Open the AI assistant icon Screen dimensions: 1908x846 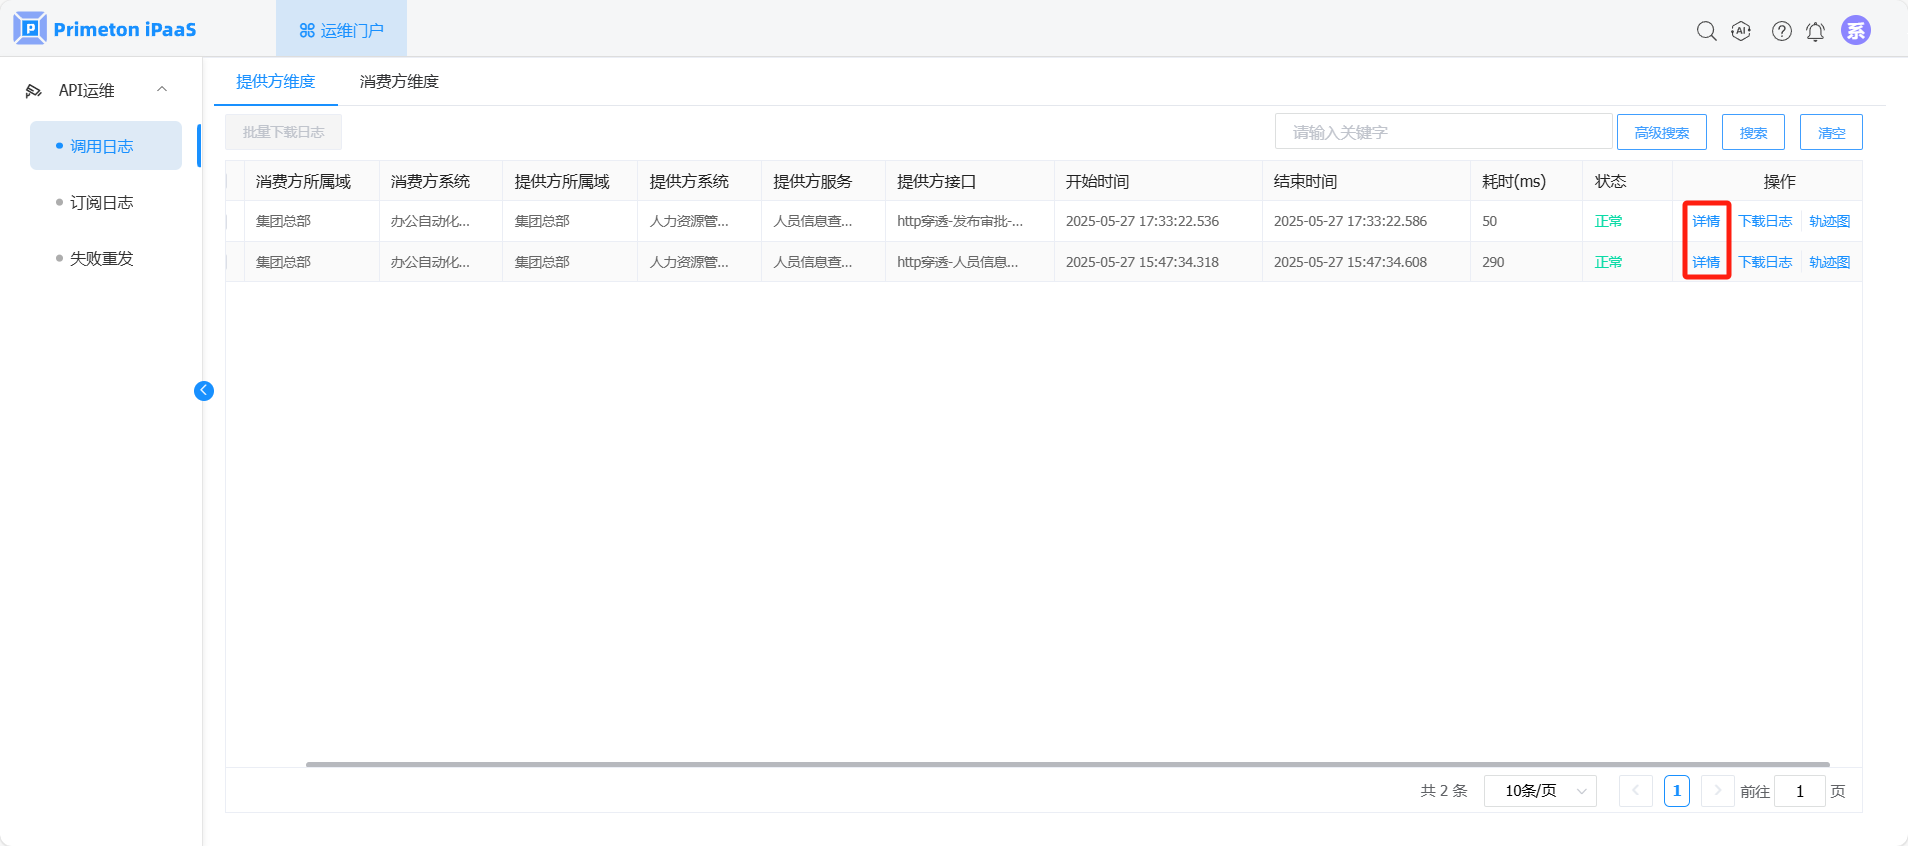[1741, 31]
